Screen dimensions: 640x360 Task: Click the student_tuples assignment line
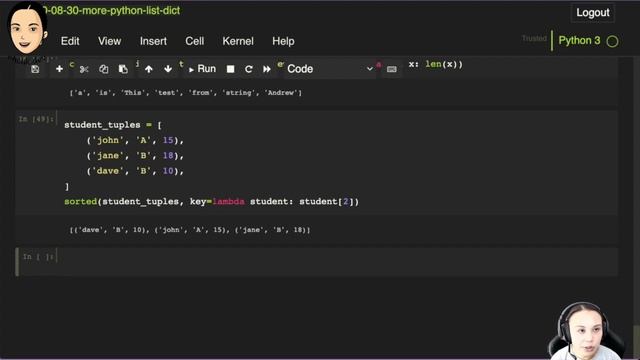pyautogui.click(x=113, y=125)
